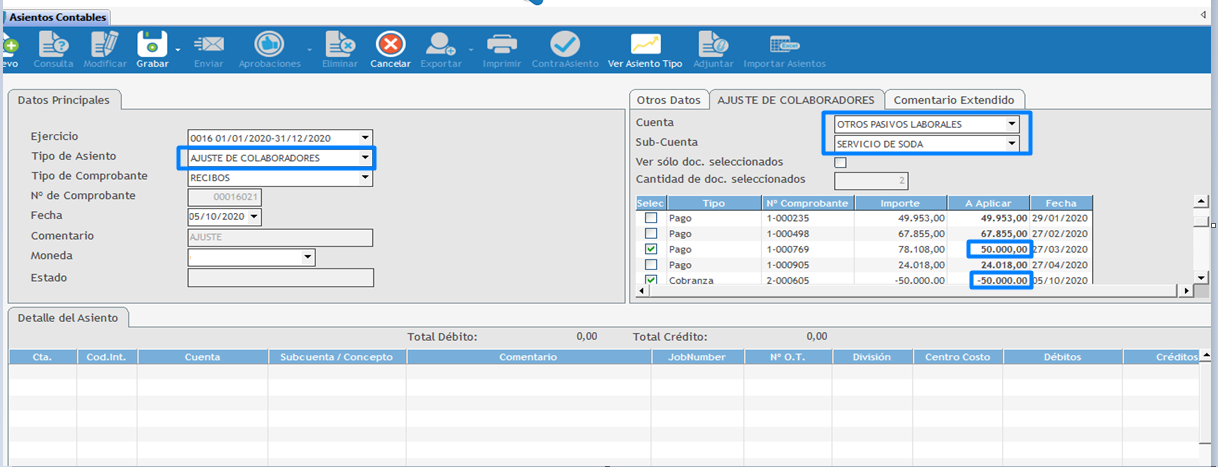1218x467 pixels.
Task: Toggle 'Ver sólo doc. seleccionados' checkbox
Action: point(840,162)
